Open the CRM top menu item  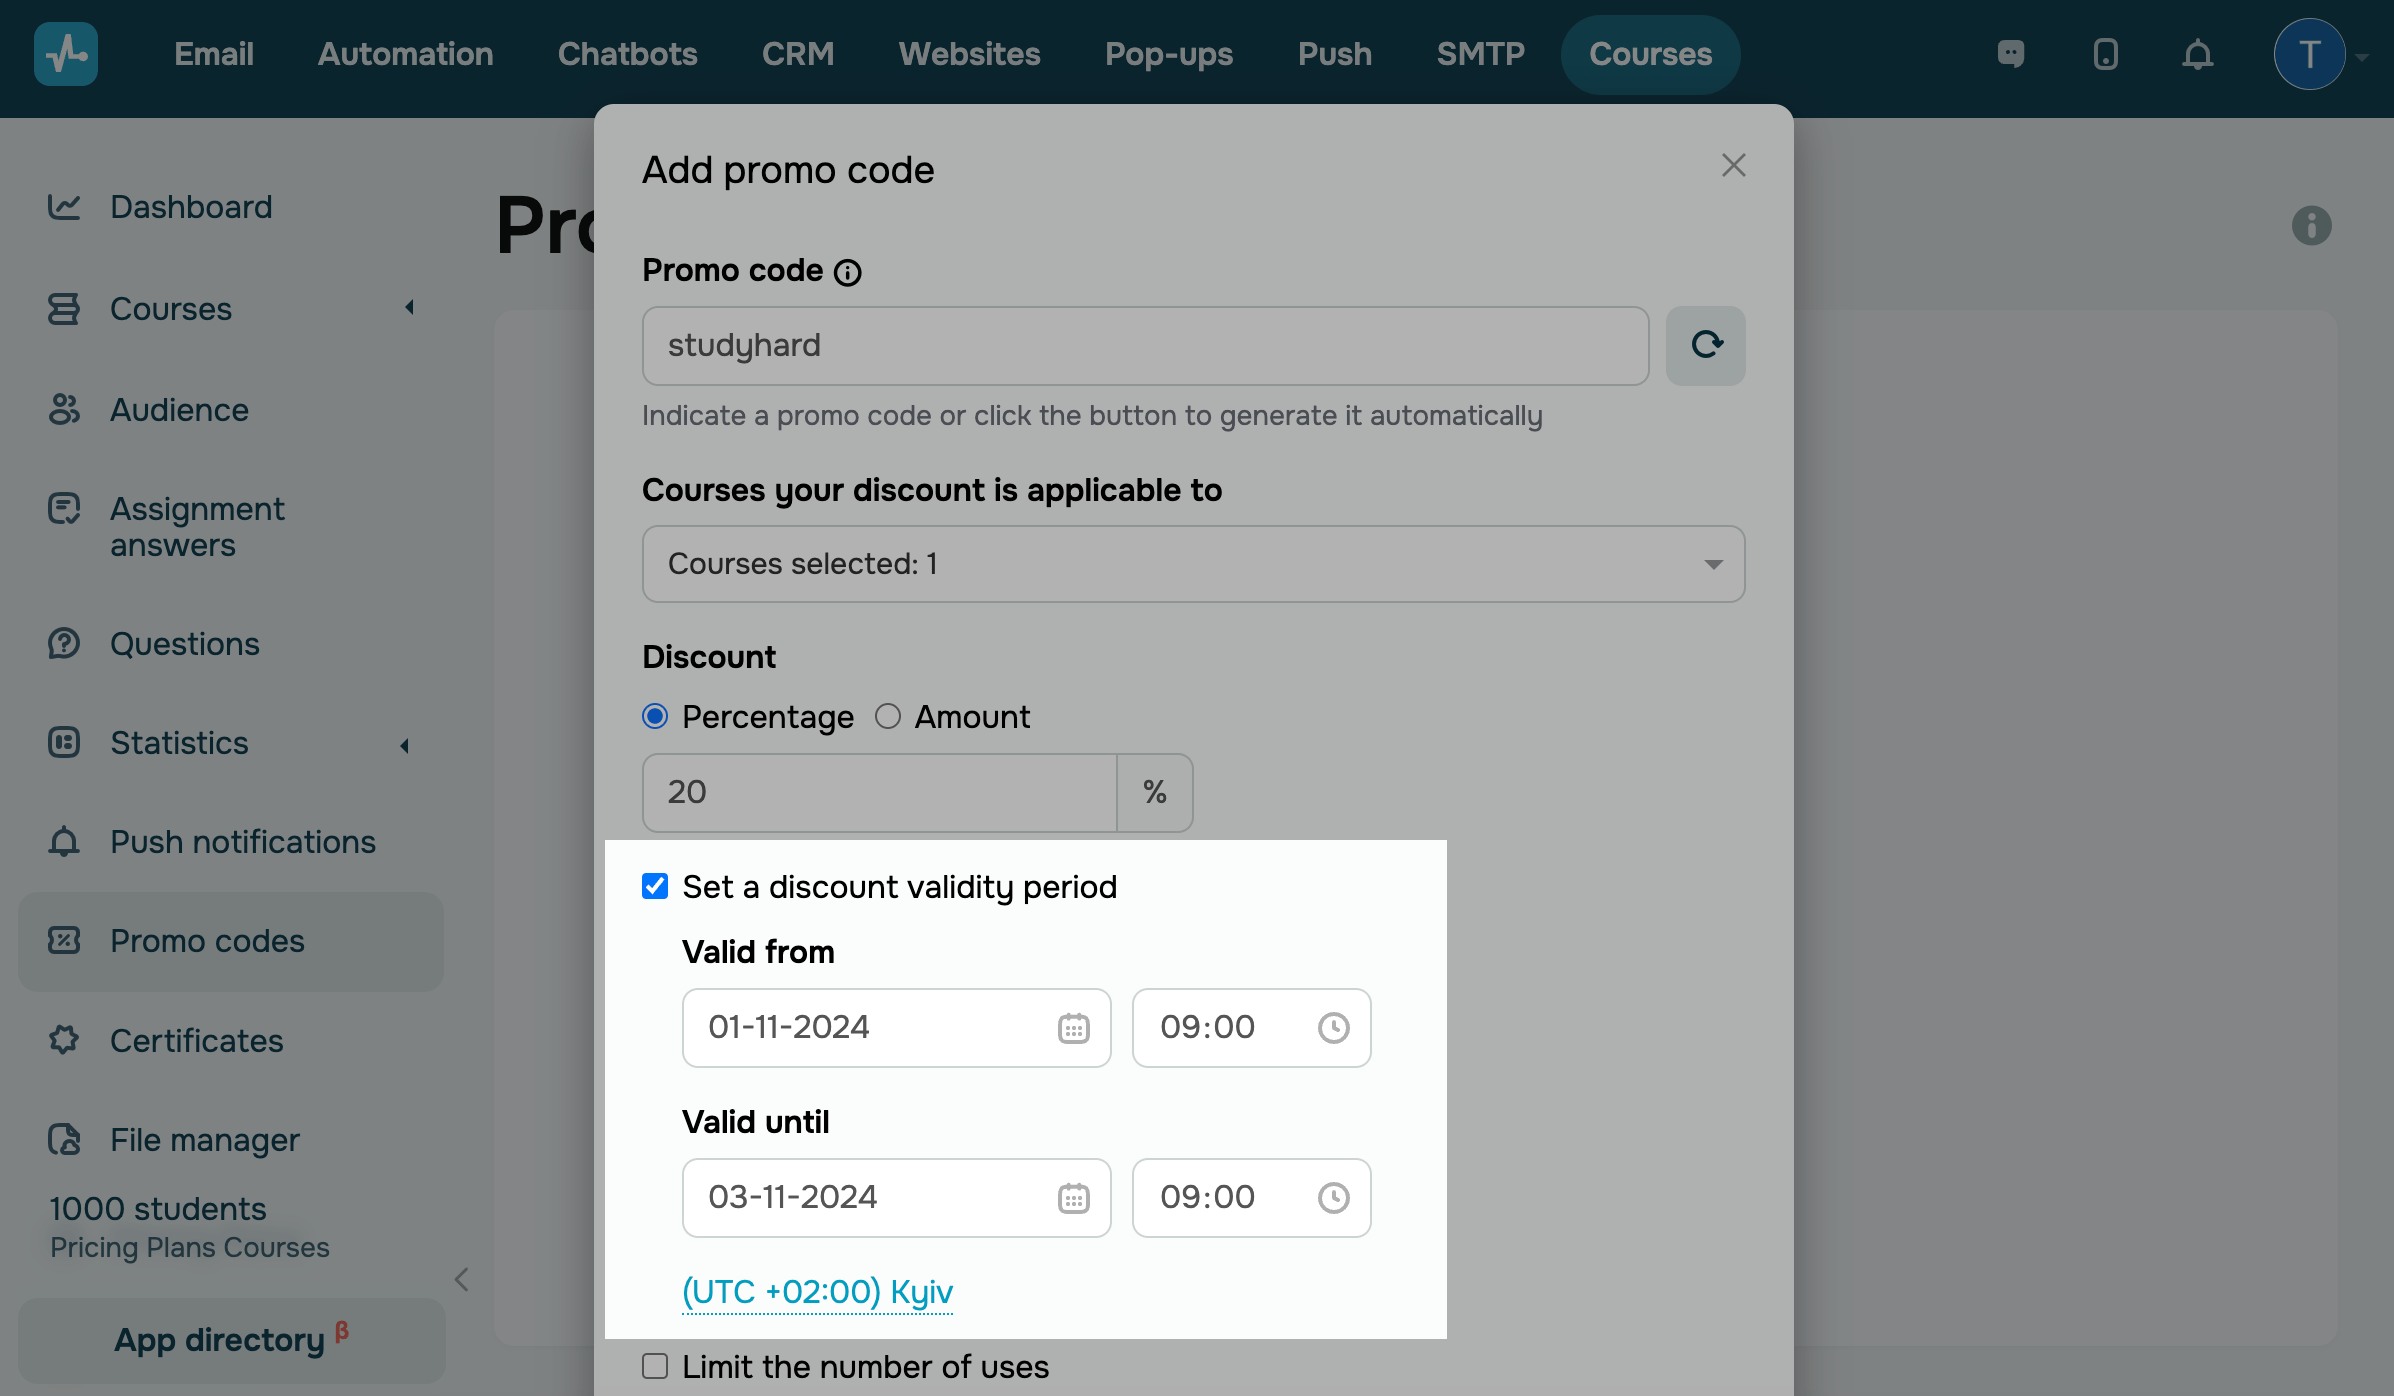[797, 54]
